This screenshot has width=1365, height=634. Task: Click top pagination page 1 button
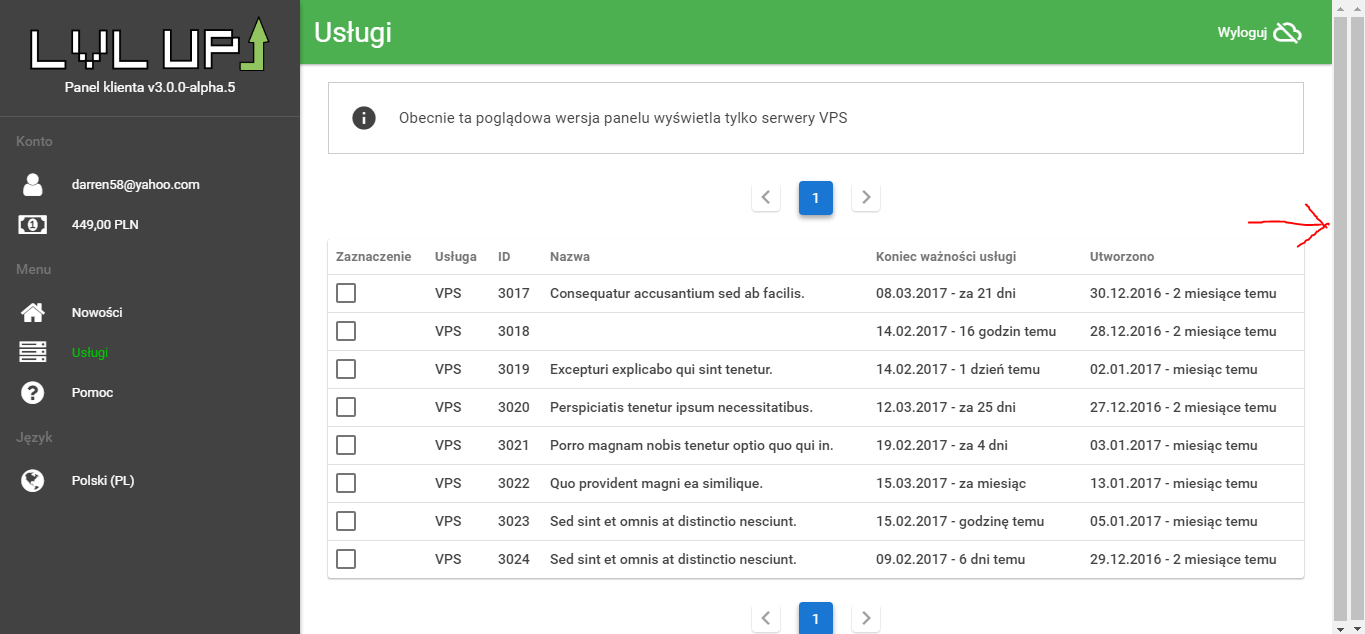click(816, 198)
